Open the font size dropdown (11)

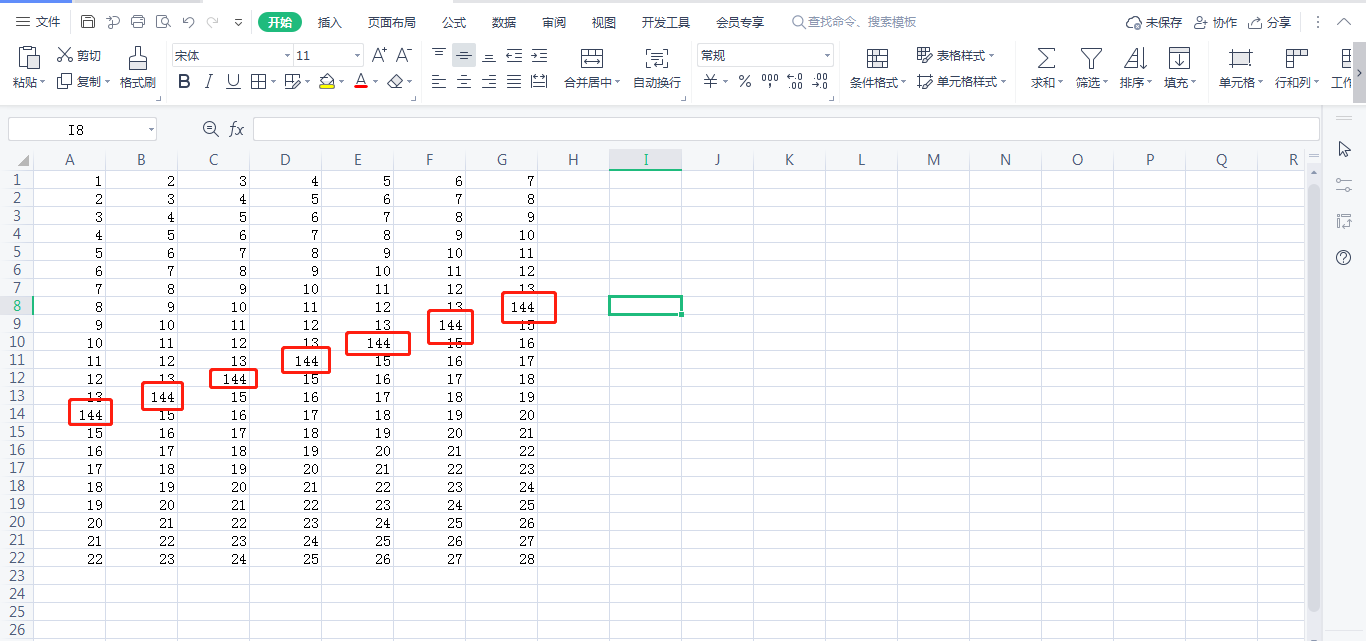pyautogui.click(x=358, y=56)
